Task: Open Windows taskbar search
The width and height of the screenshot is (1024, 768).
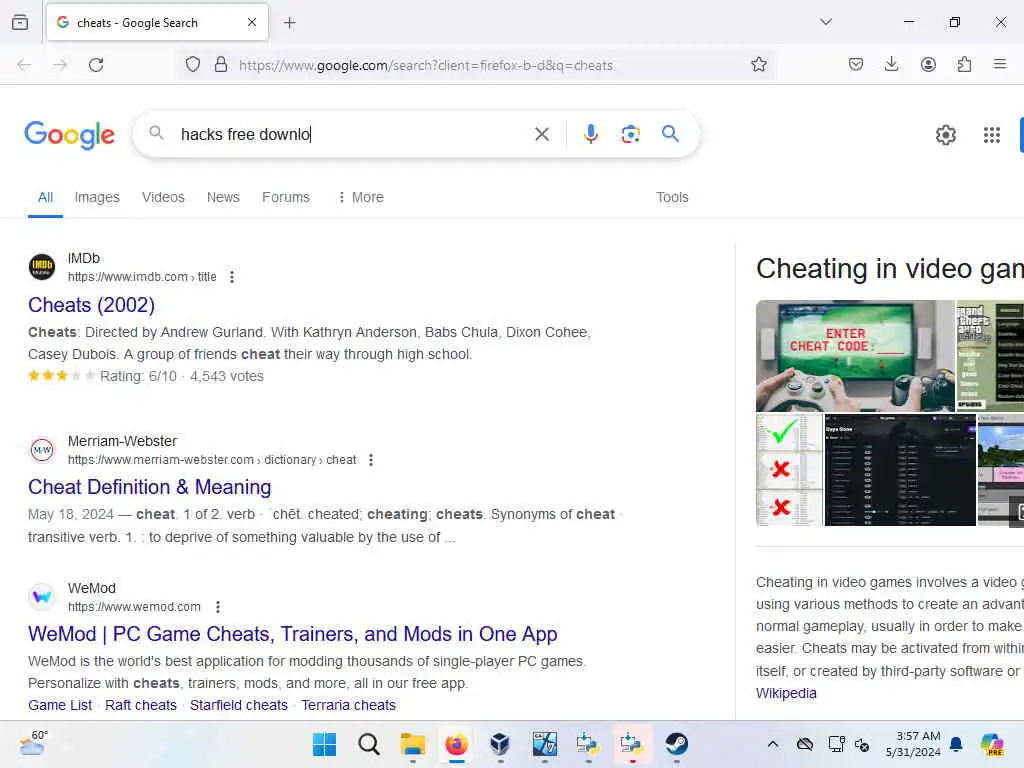Action: [368, 744]
